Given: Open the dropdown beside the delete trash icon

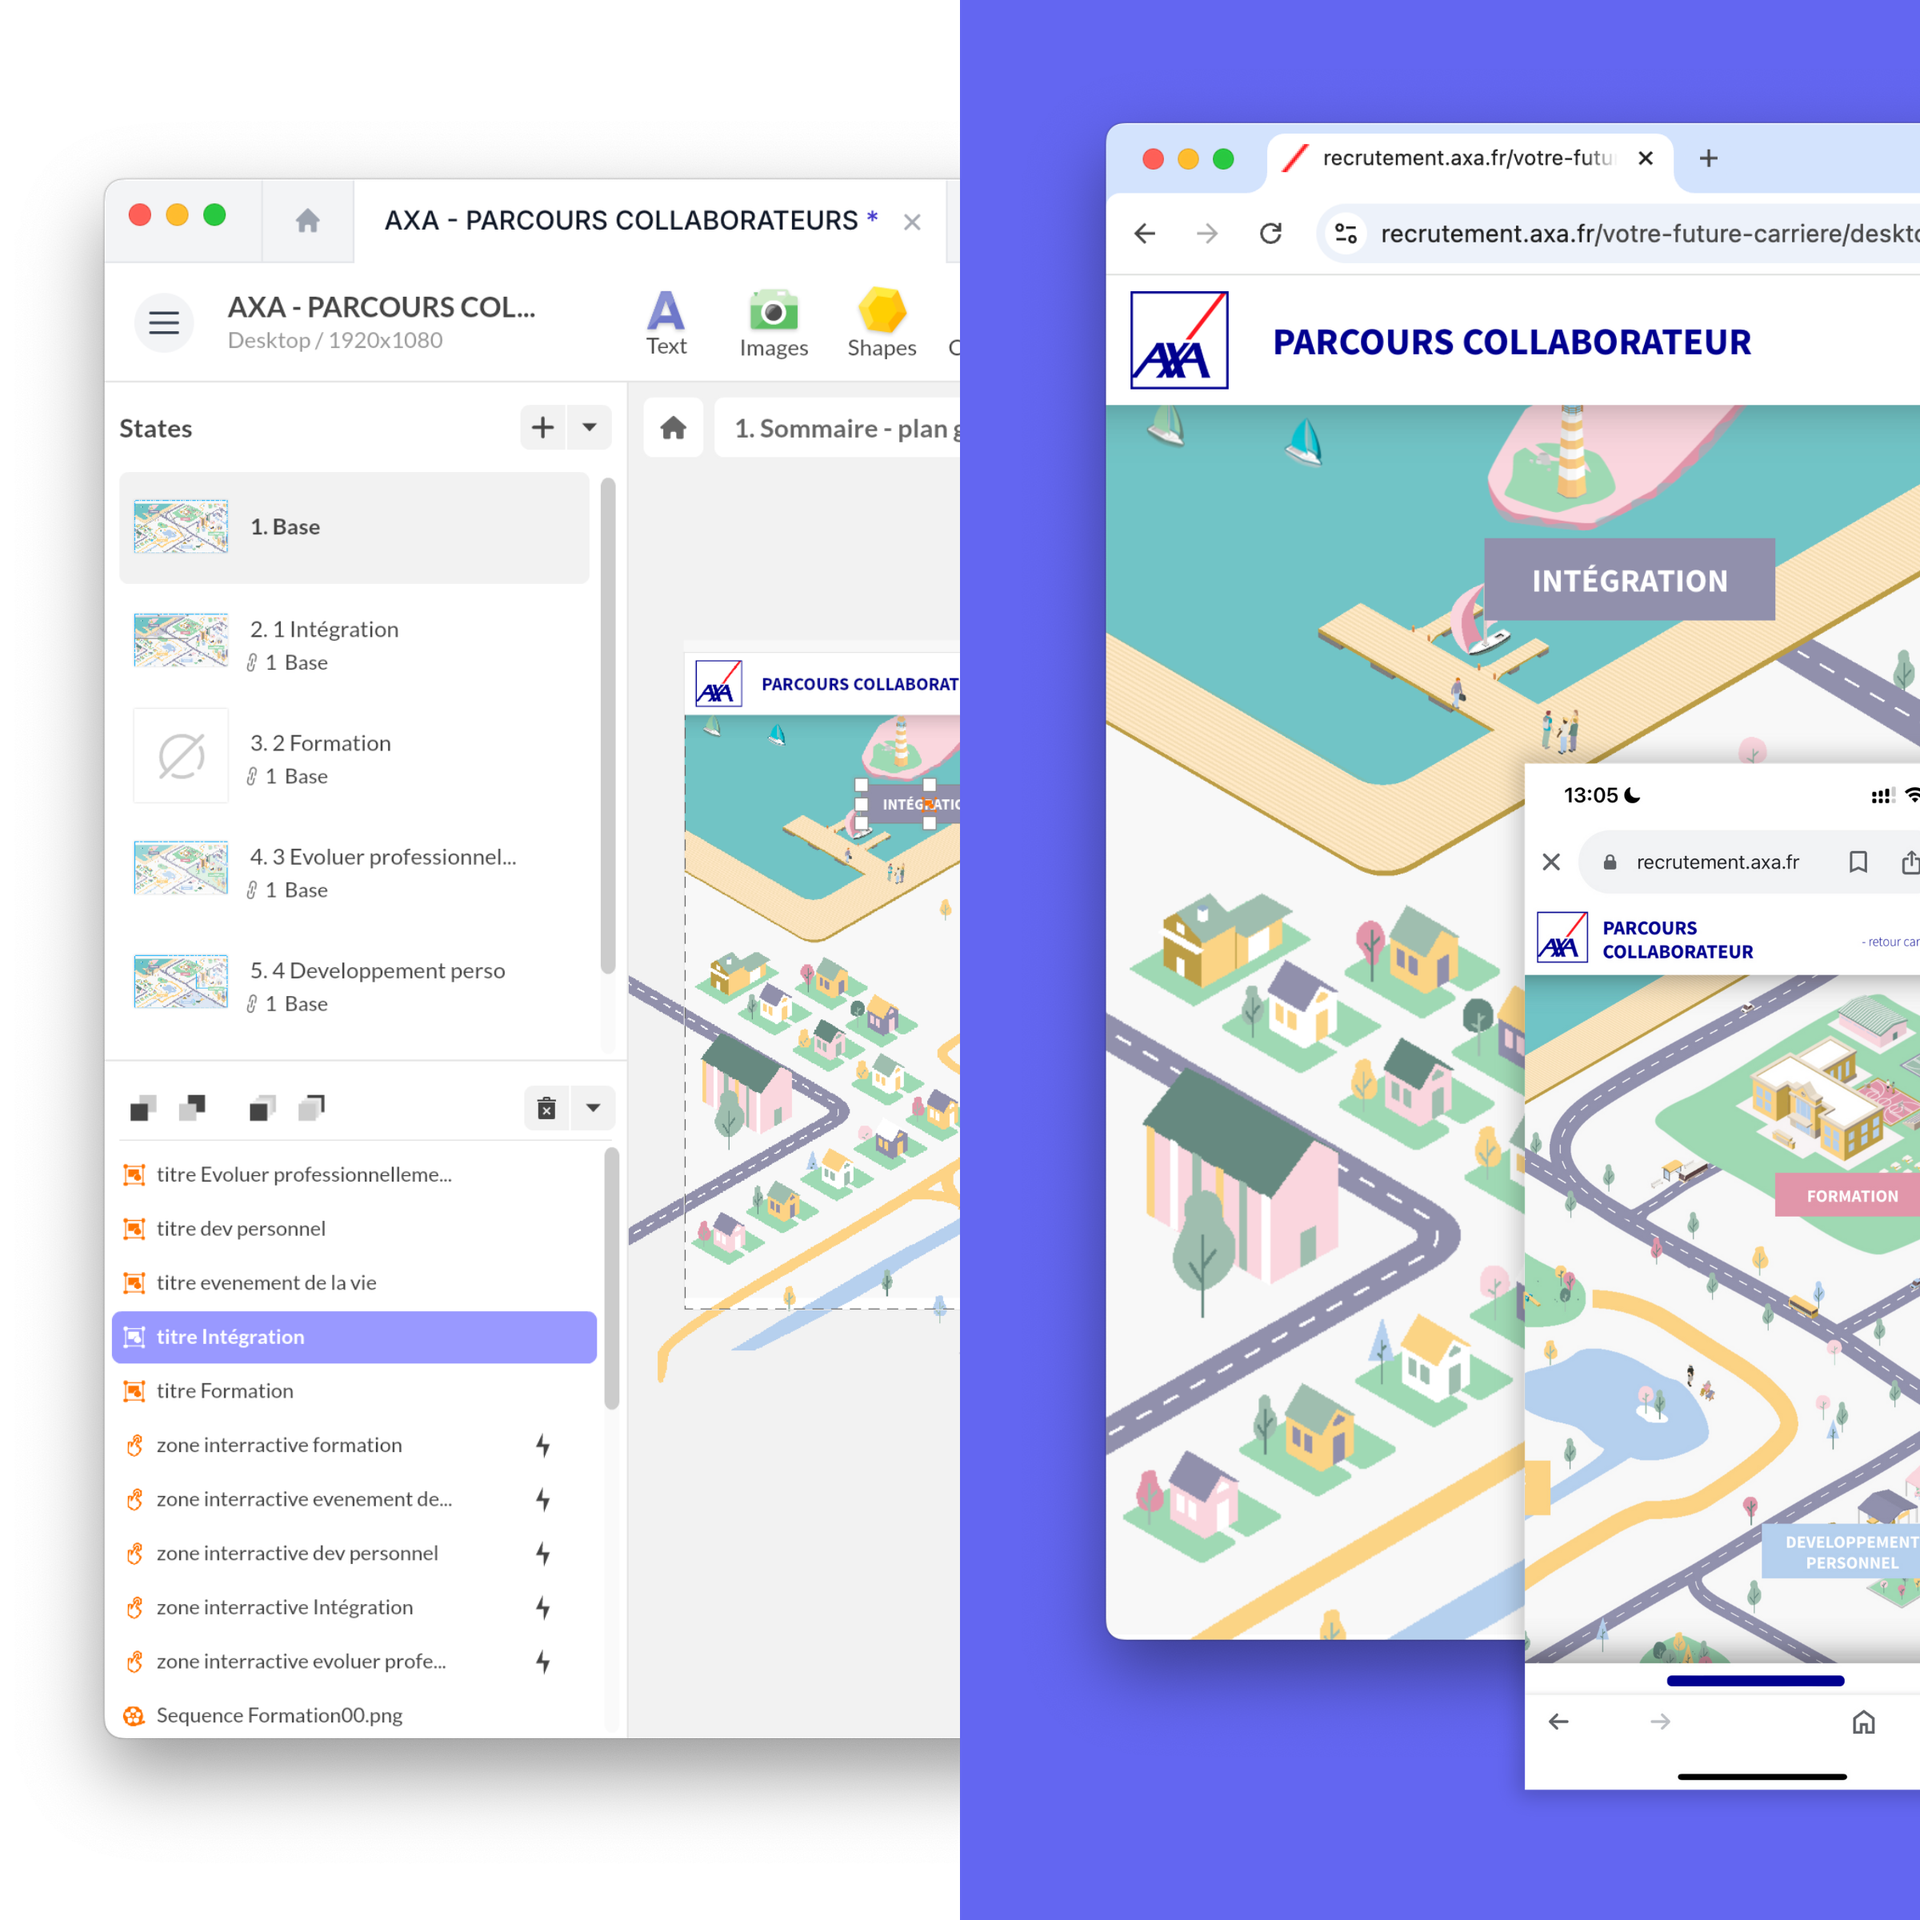Looking at the screenshot, I should tap(593, 1108).
